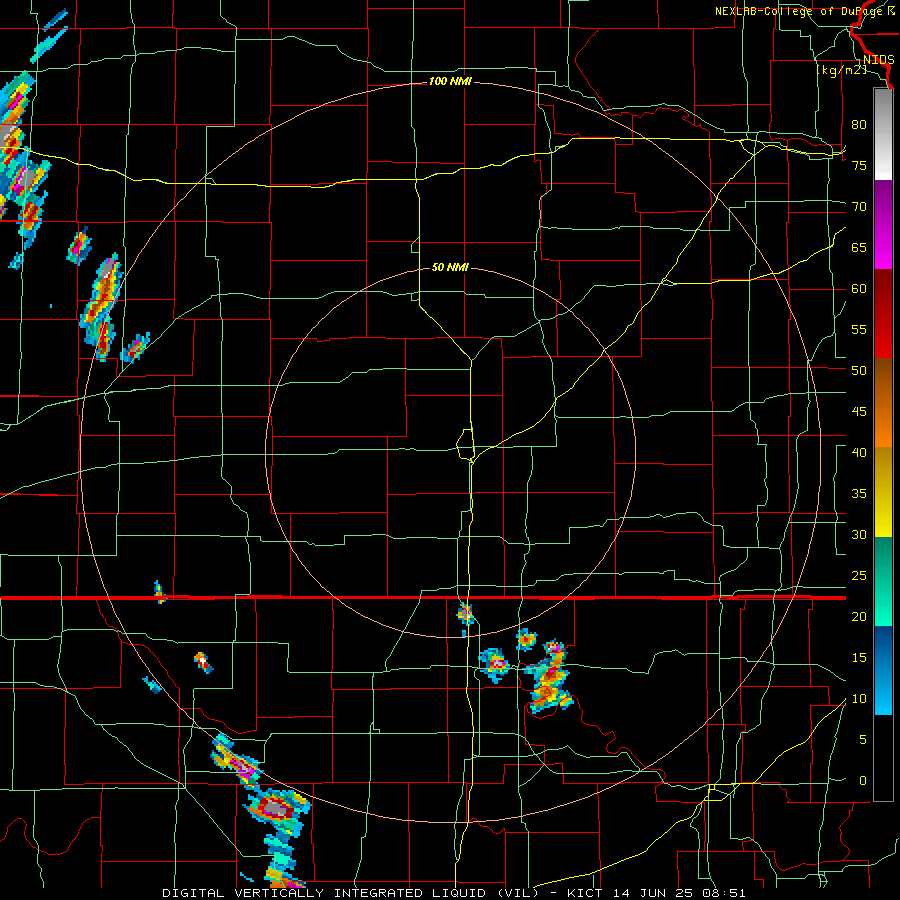Click the NEXLAB-College of DuPage credit text

804,11
